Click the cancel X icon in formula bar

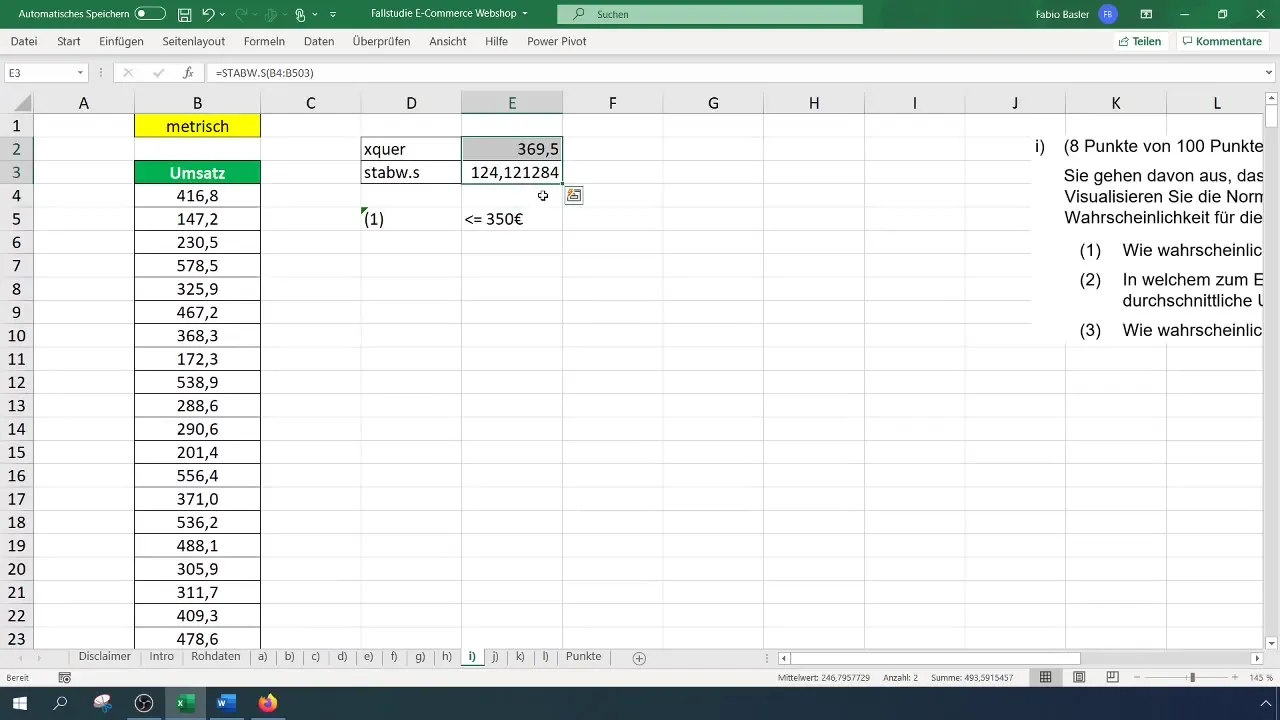128,73
